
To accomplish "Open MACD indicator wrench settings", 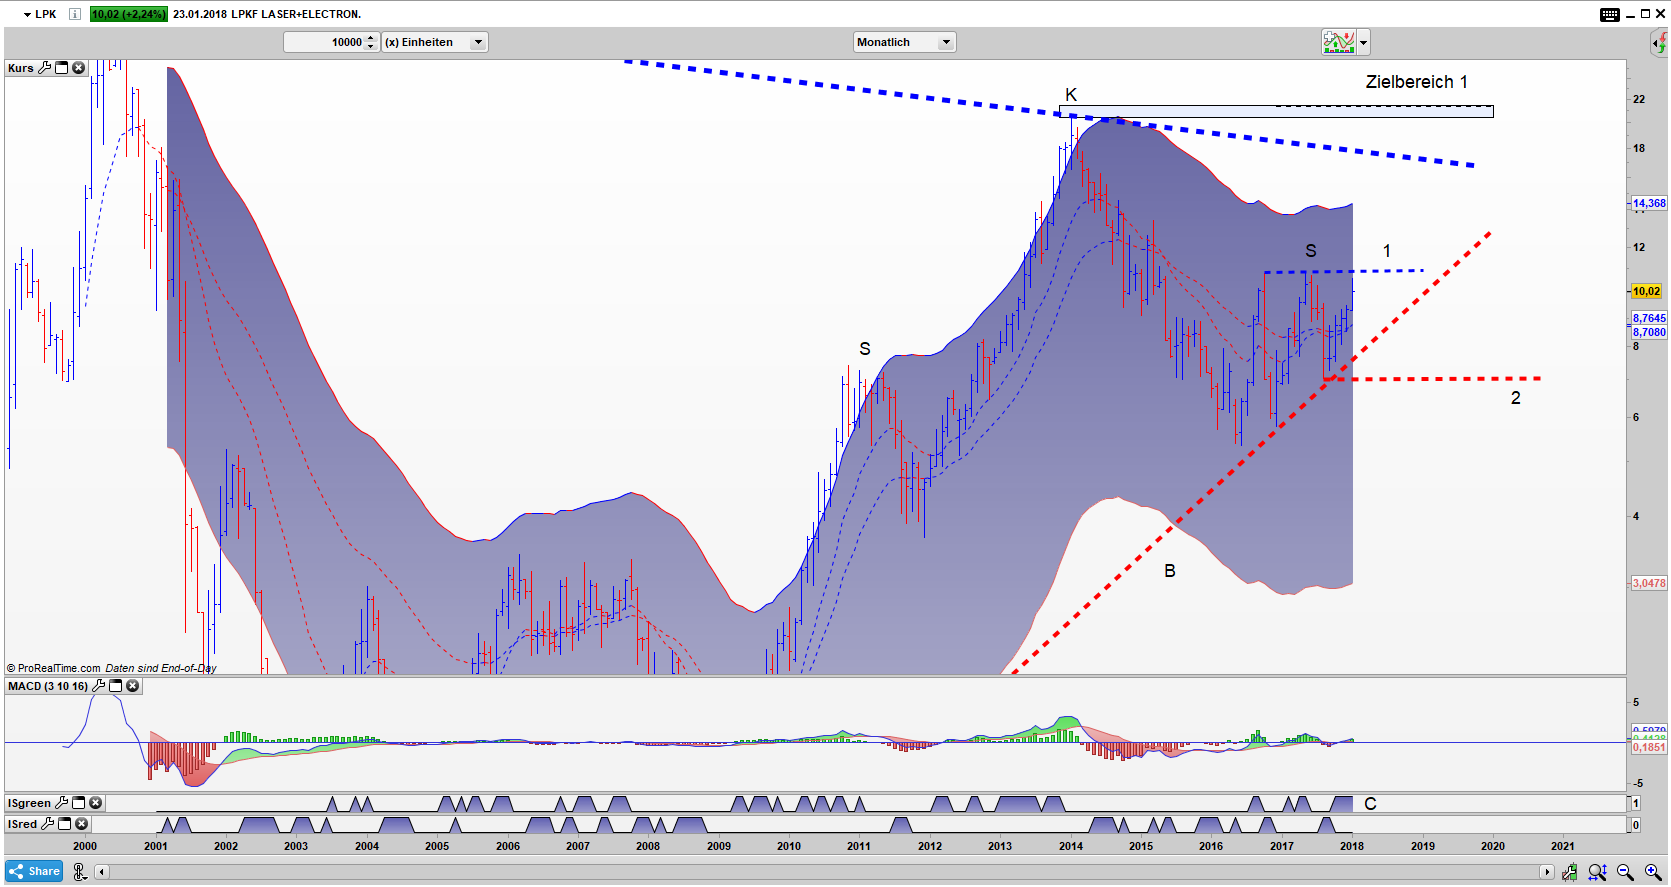I will 98,686.
